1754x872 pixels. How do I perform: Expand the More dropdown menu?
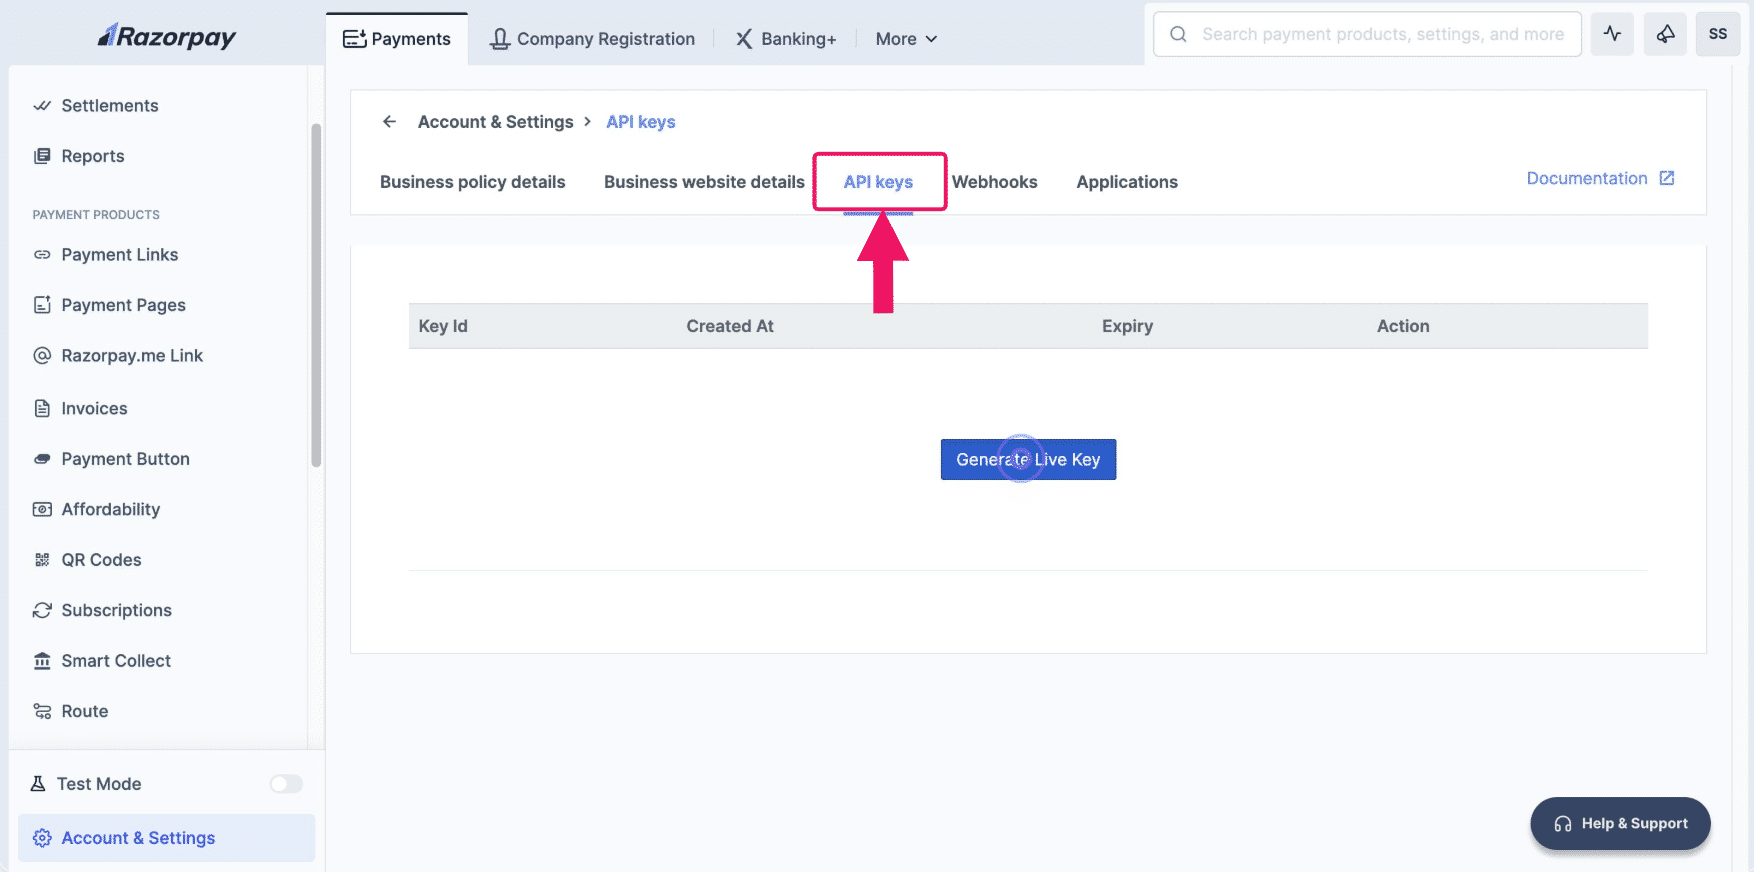(x=906, y=39)
